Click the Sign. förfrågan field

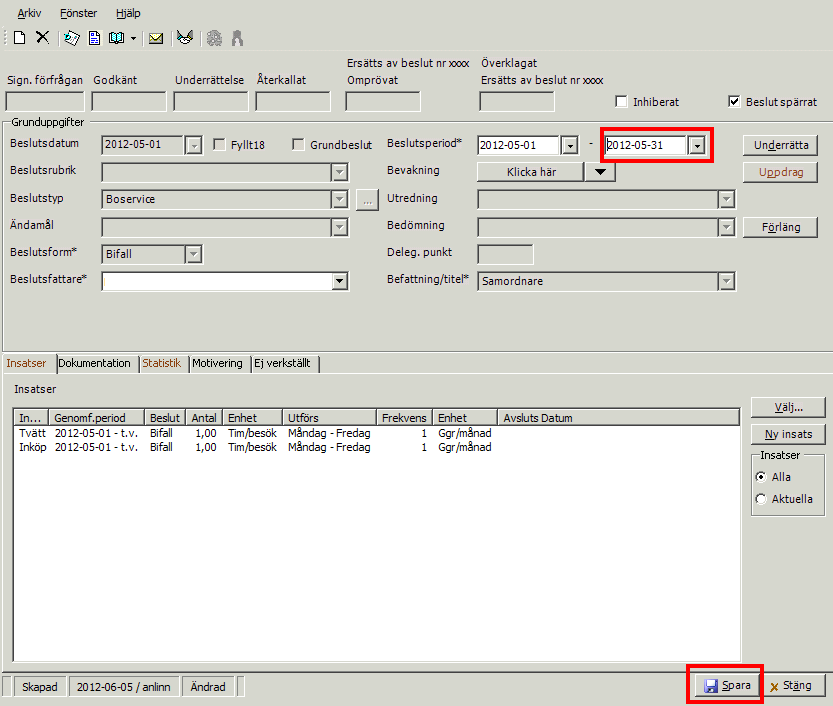click(45, 101)
